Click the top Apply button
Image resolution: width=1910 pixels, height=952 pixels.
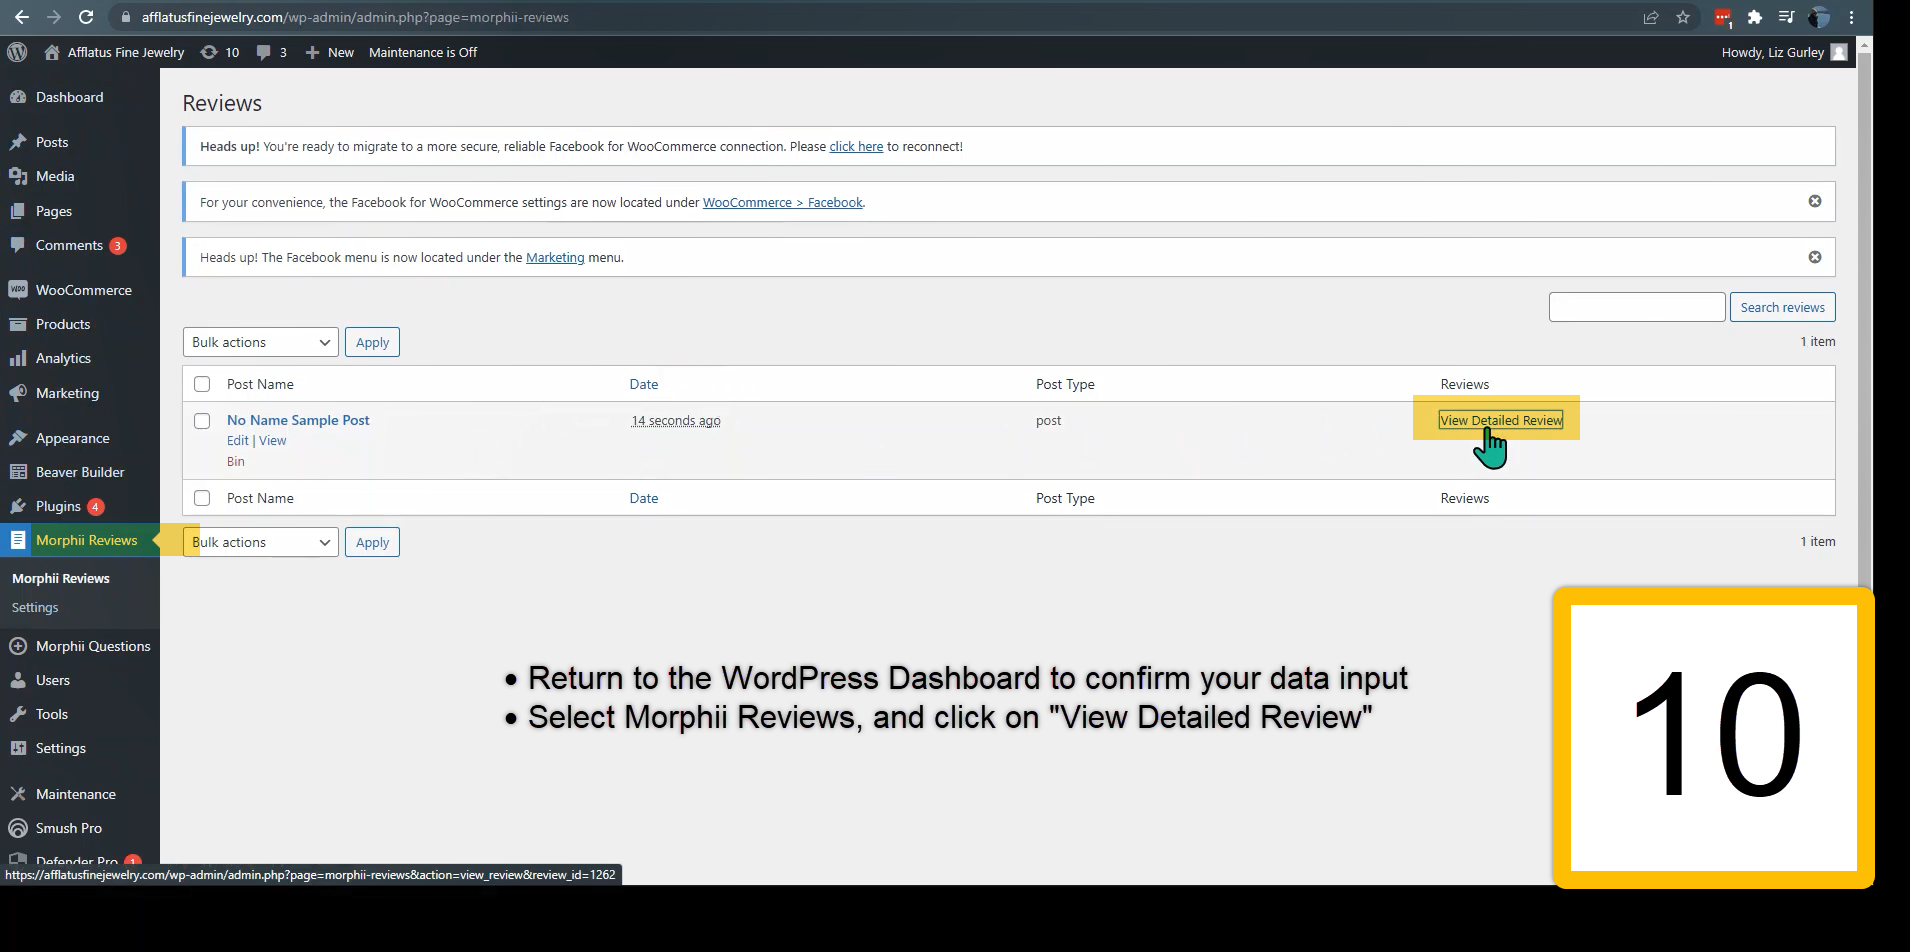click(x=372, y=342)
